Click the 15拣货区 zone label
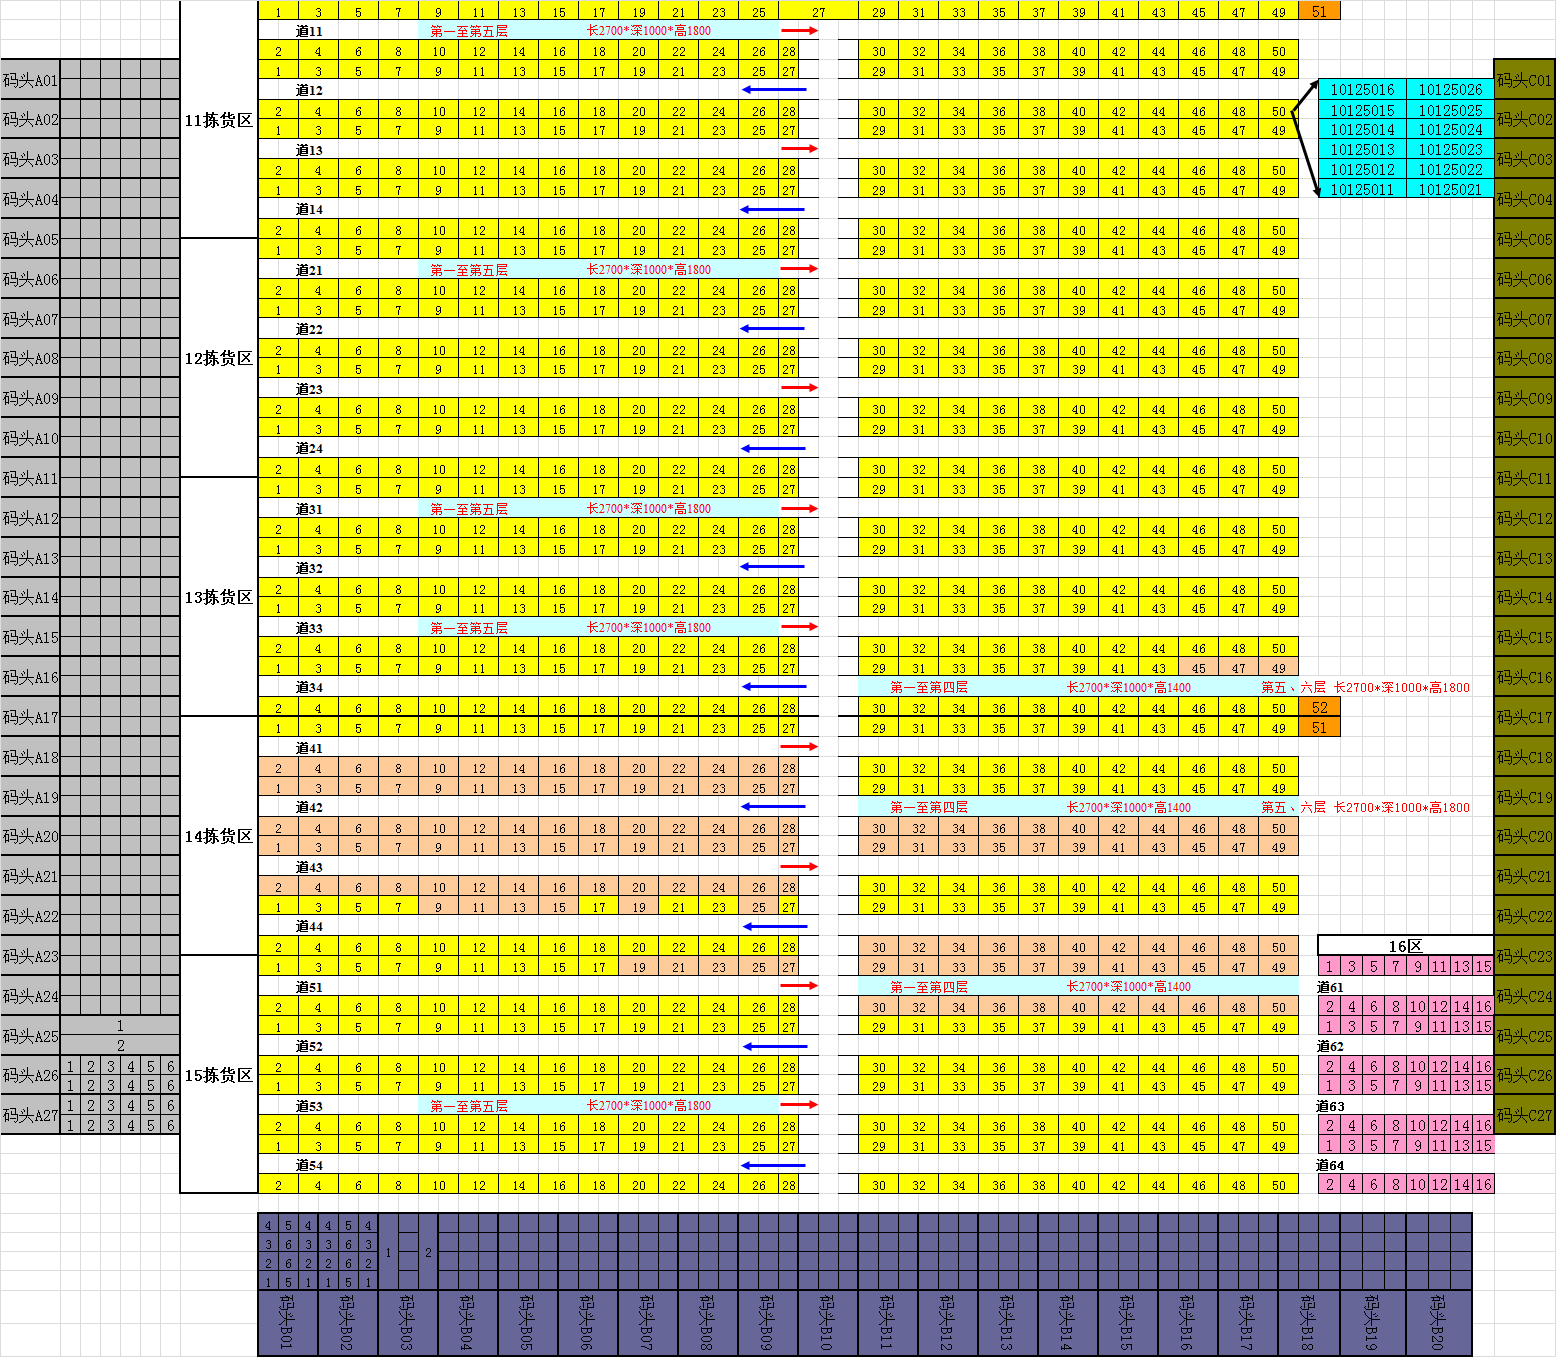 pyautogui.click(x=218, y=1075)
